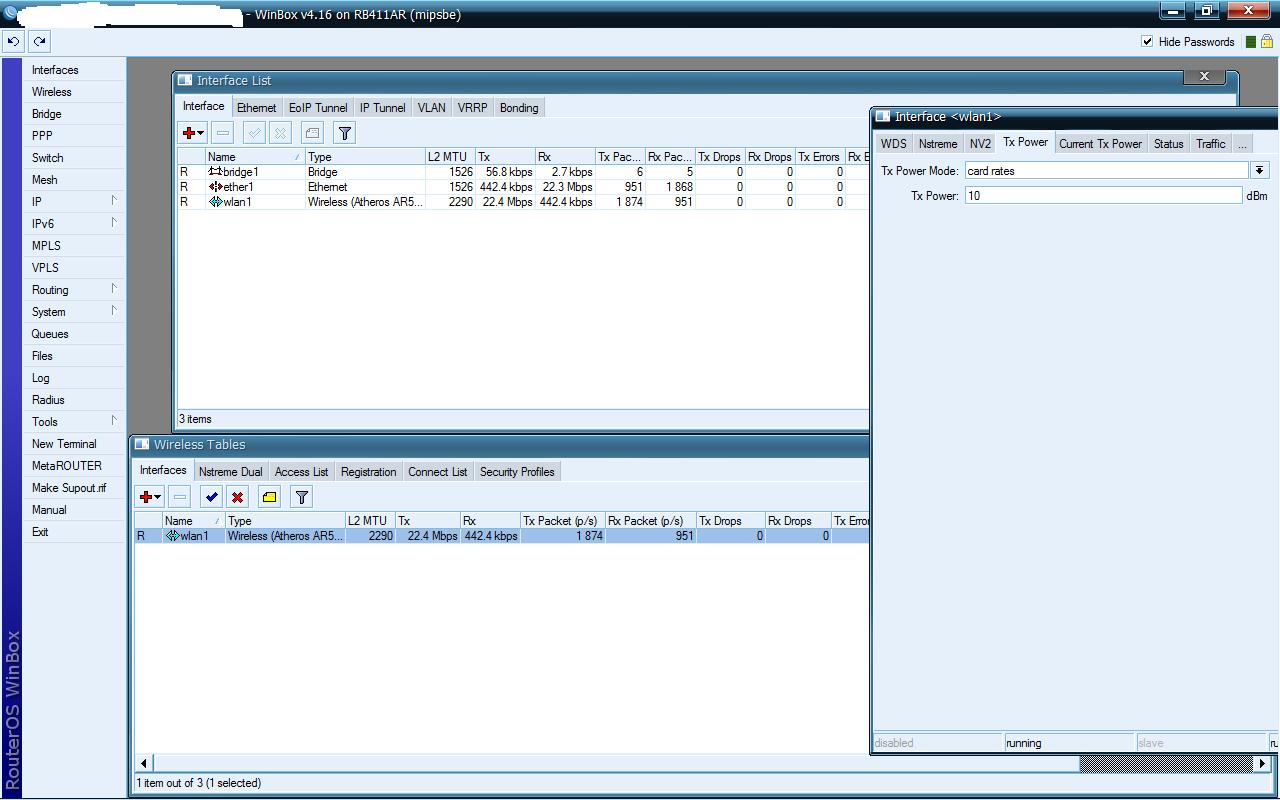Click Exit in the sidebar menu
1280x800 pixels.
click(x=40, y=532)
